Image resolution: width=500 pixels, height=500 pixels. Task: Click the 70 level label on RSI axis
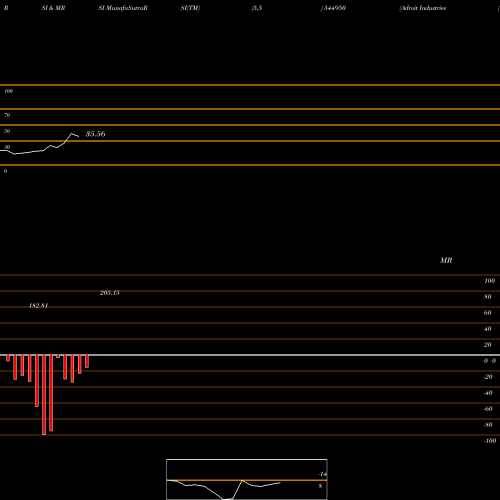[7, 115]
